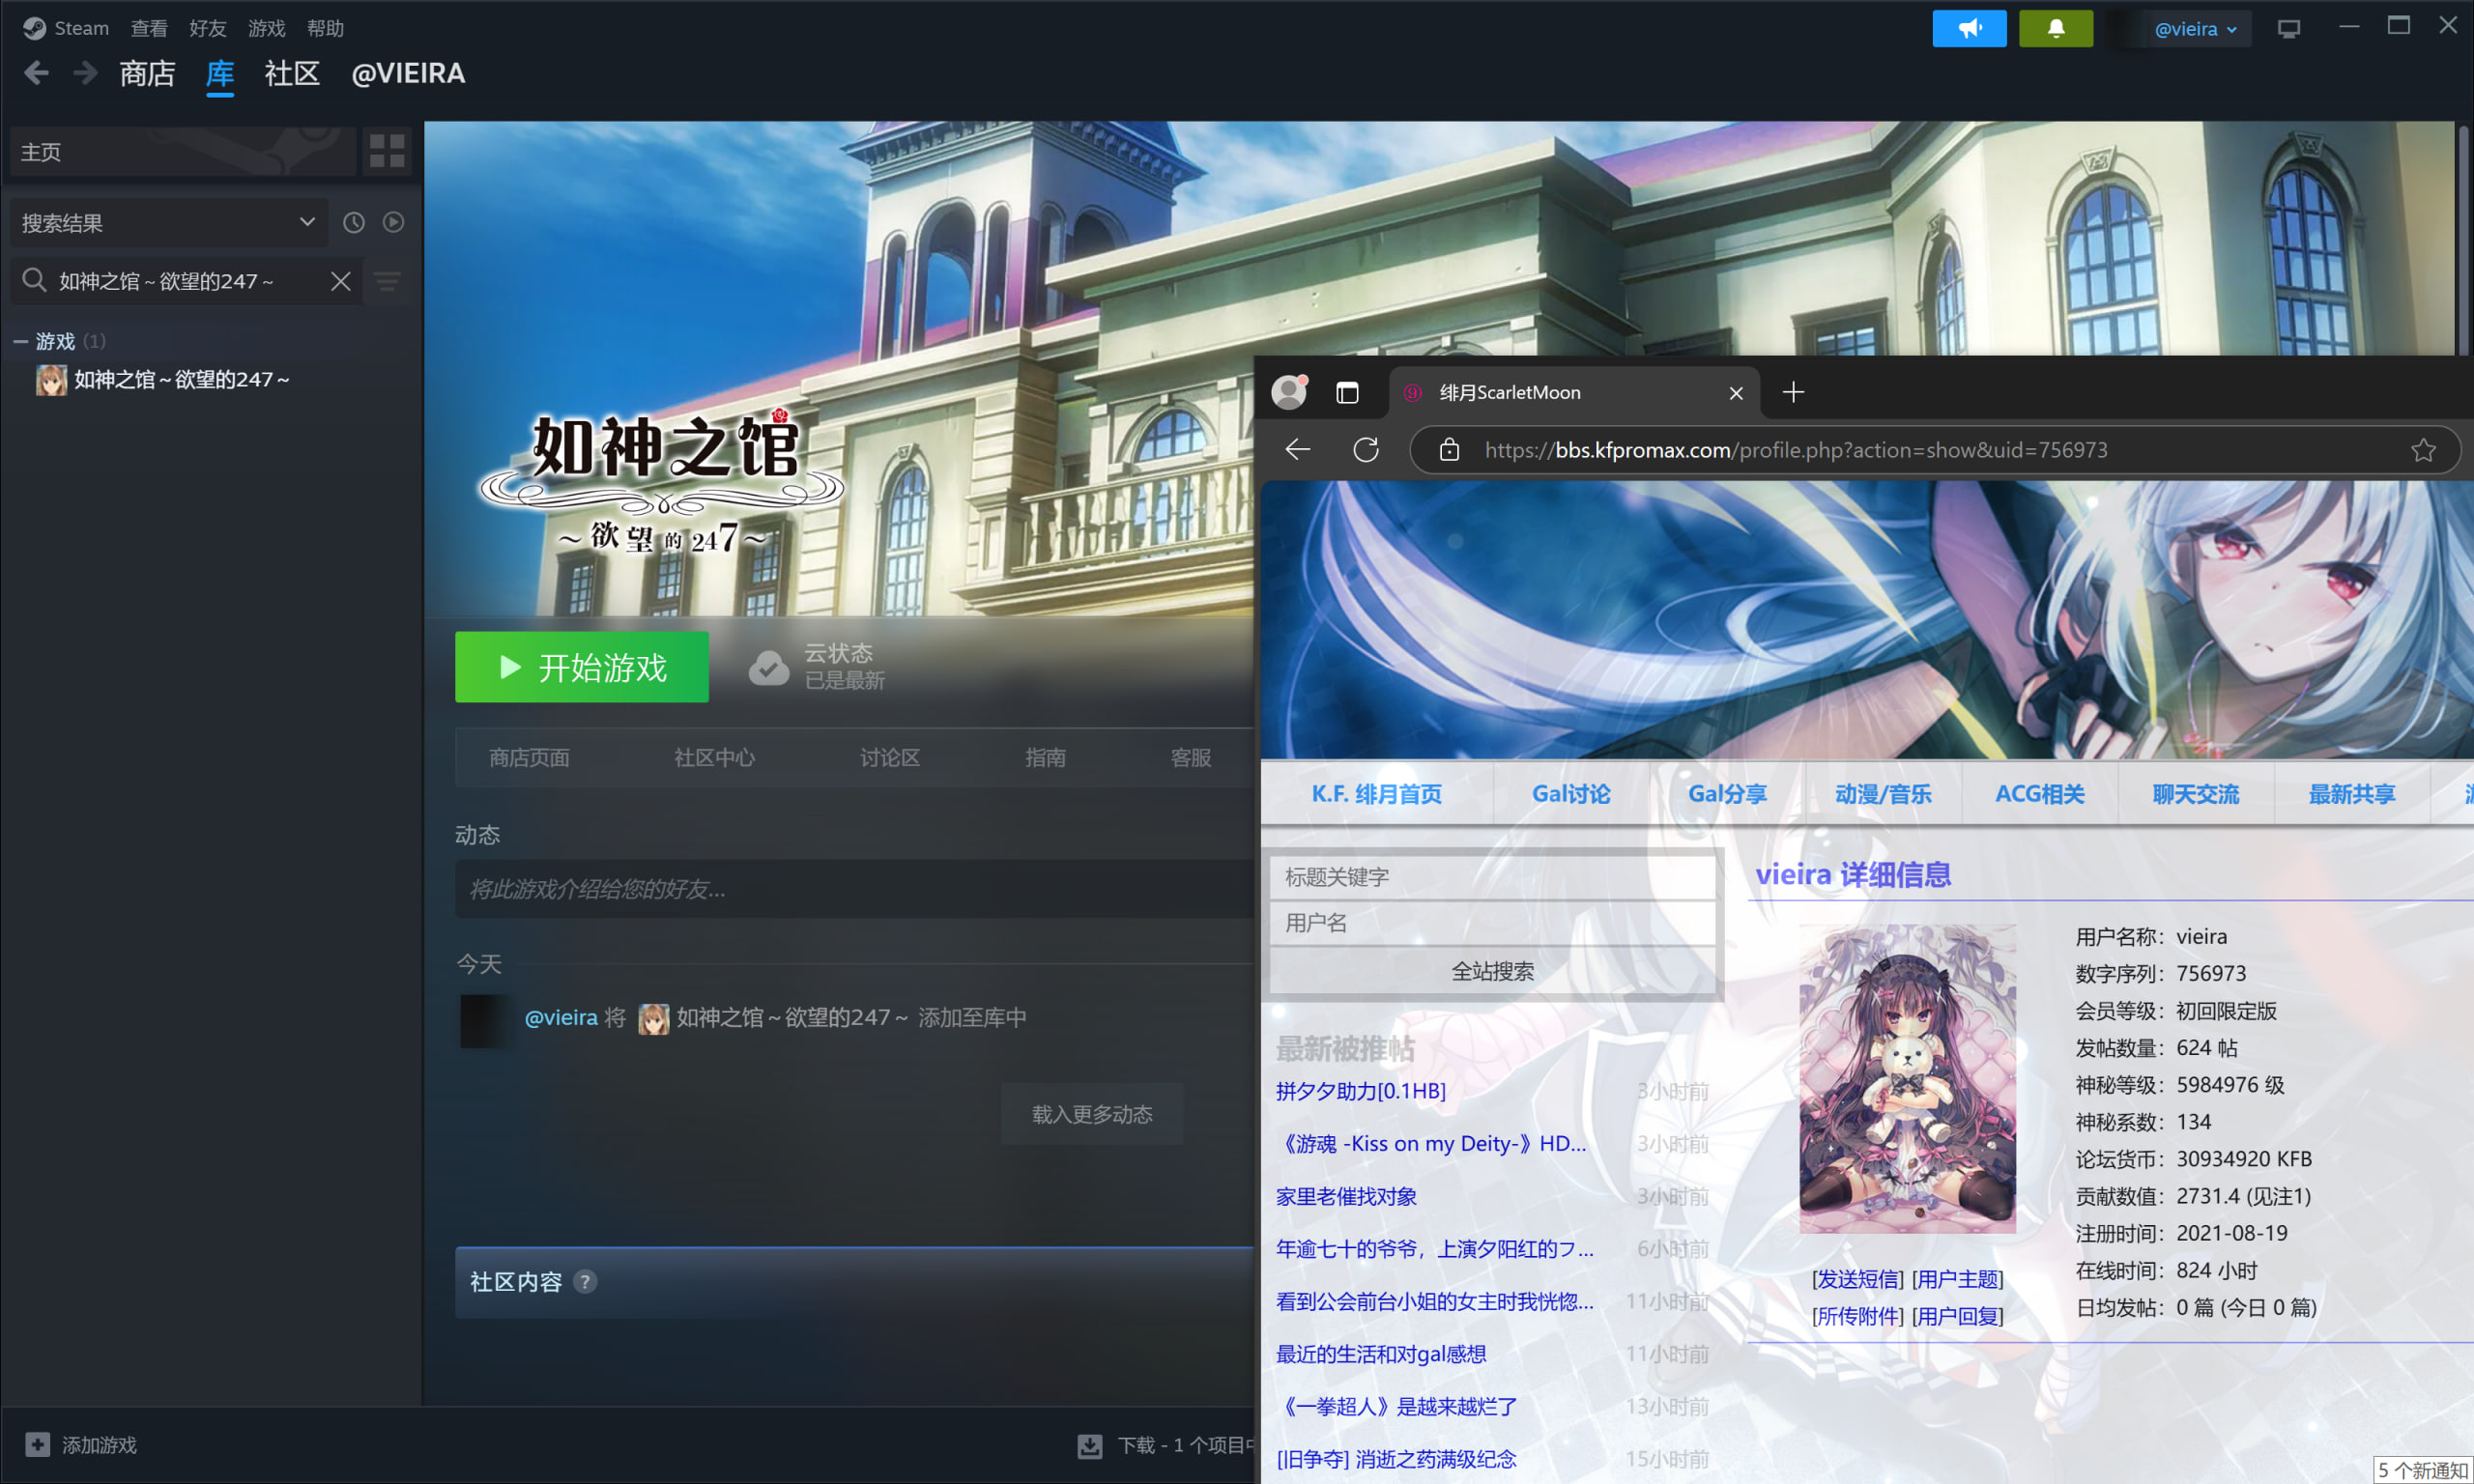Toggle ready-to-play filter icon

393,223
